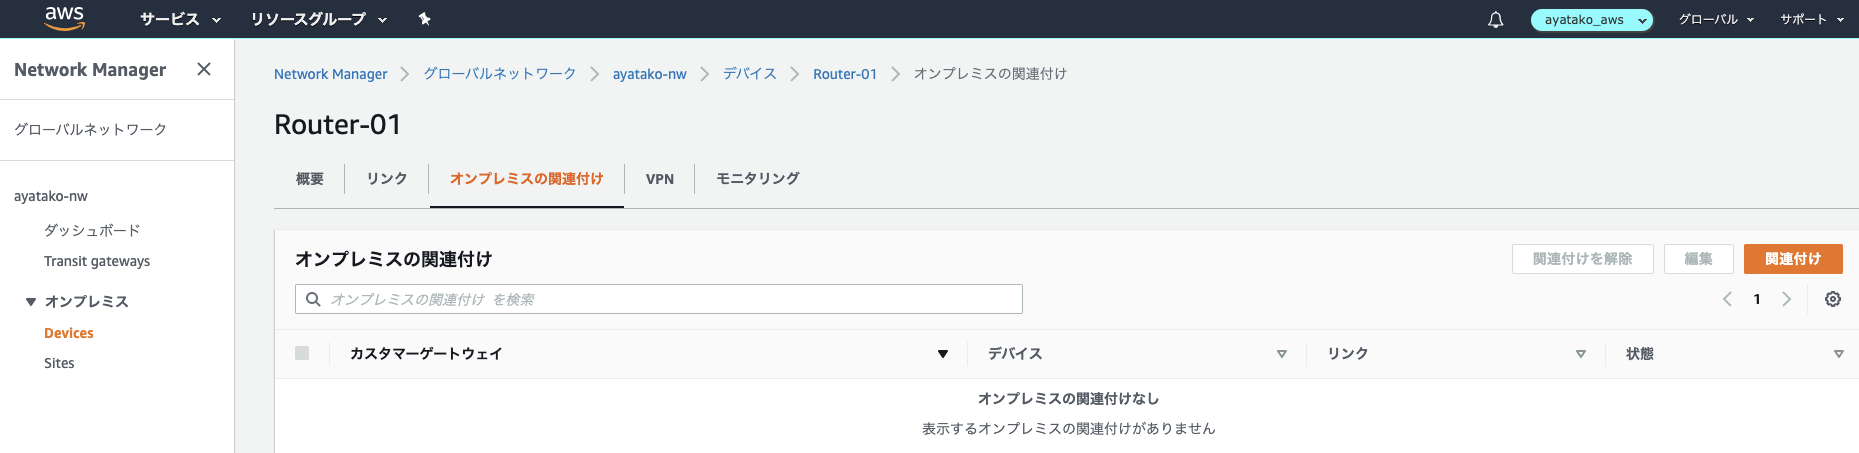Open Network Manager breadcrumb link
Screen dimensions: 1859x453
pos(331,74)
